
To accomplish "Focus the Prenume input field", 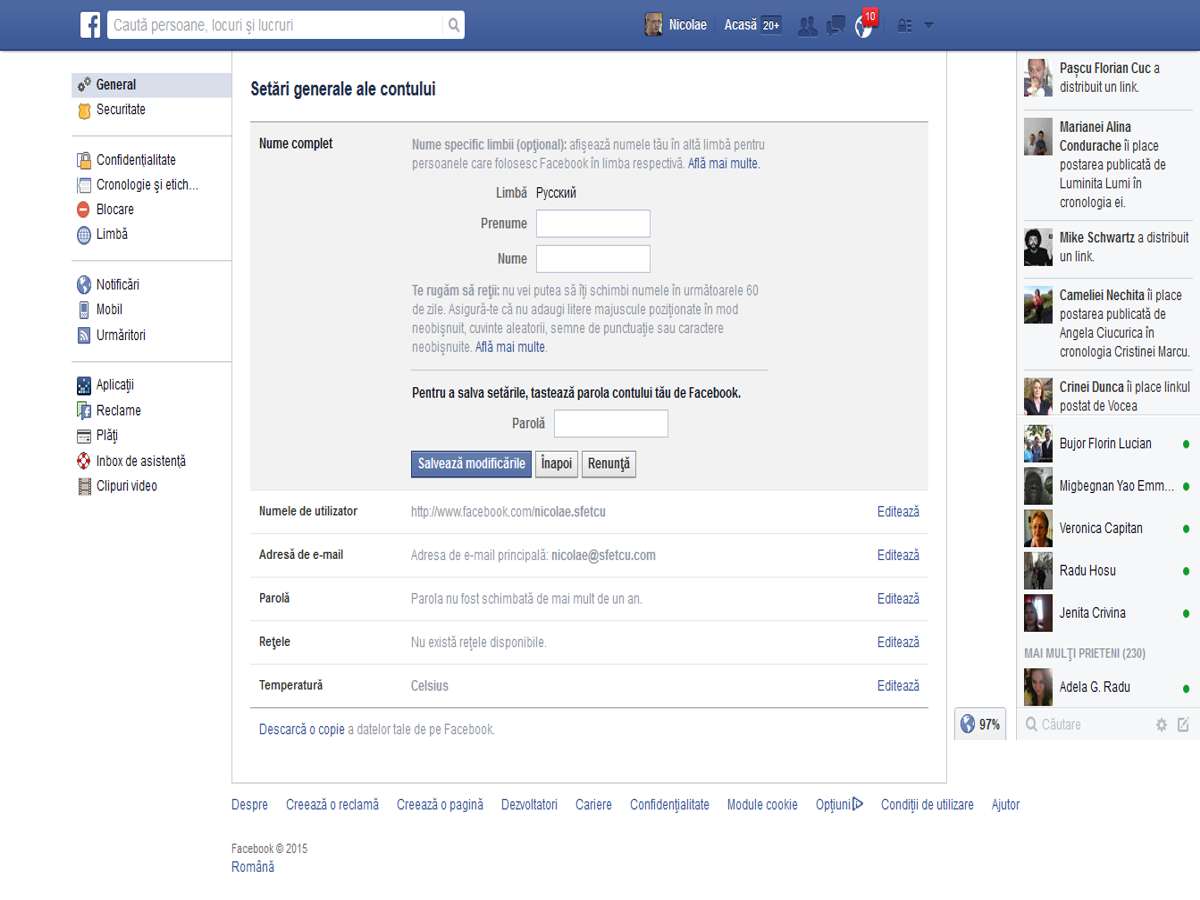I will click(x=593, y=224).
